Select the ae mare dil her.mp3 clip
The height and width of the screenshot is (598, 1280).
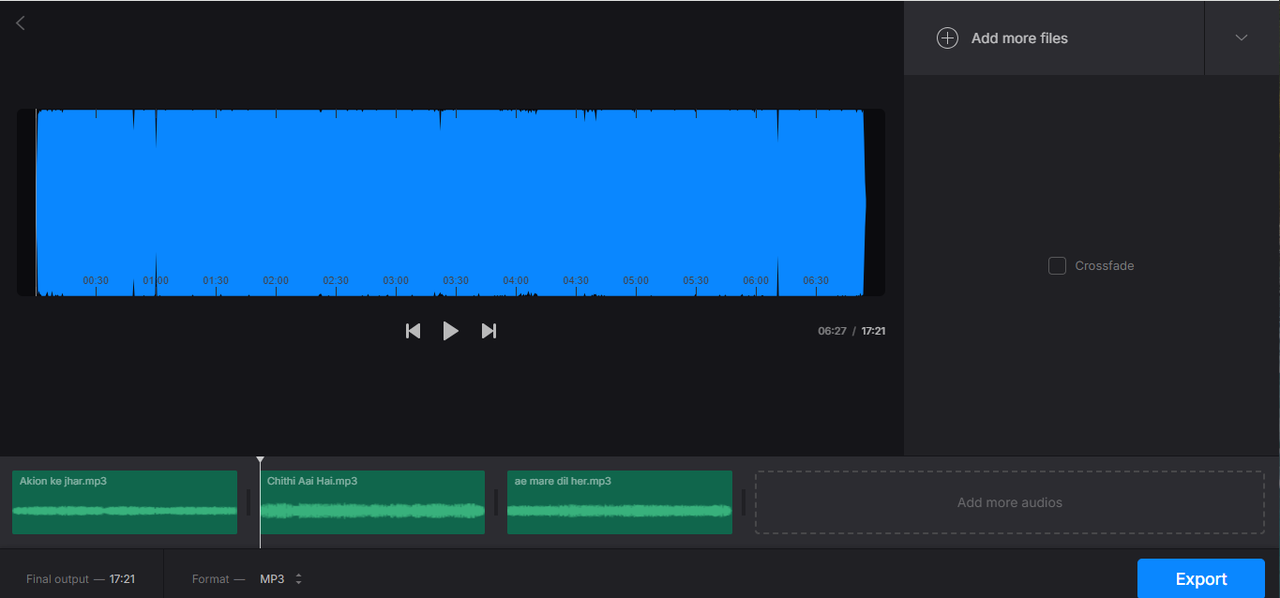[x=620, y=502]
